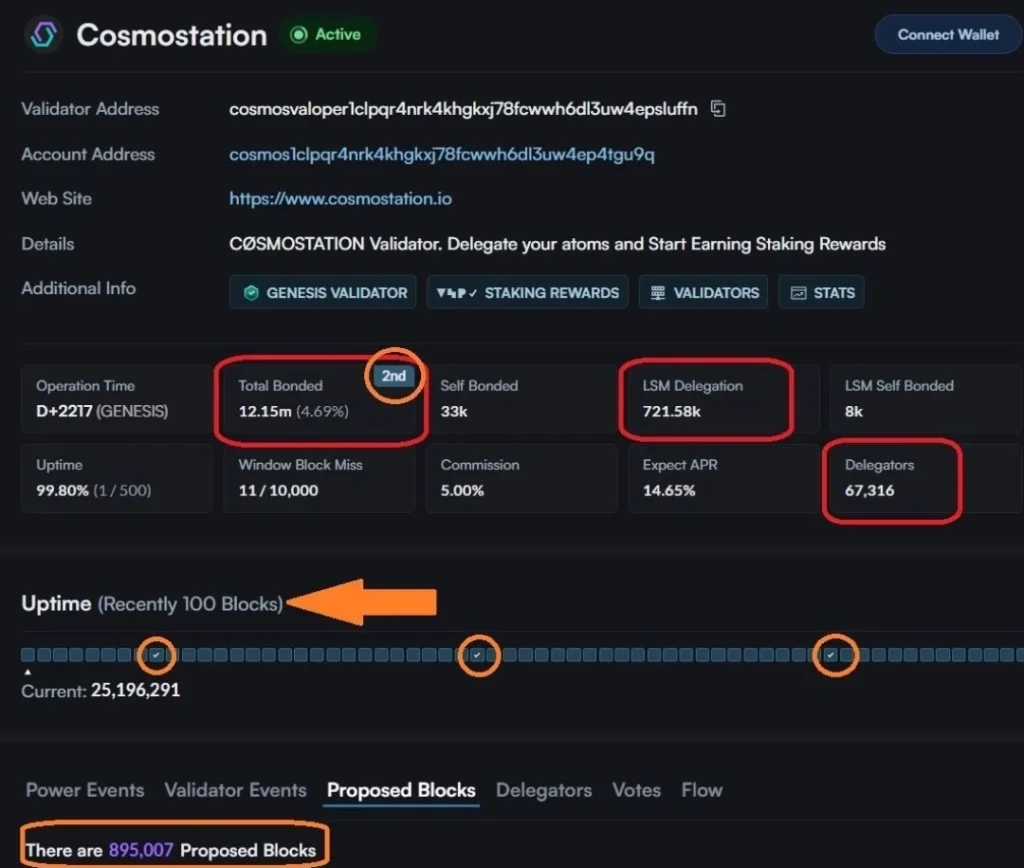
Task: Visit the cosmostation.io website link
Action: (340, 199)
